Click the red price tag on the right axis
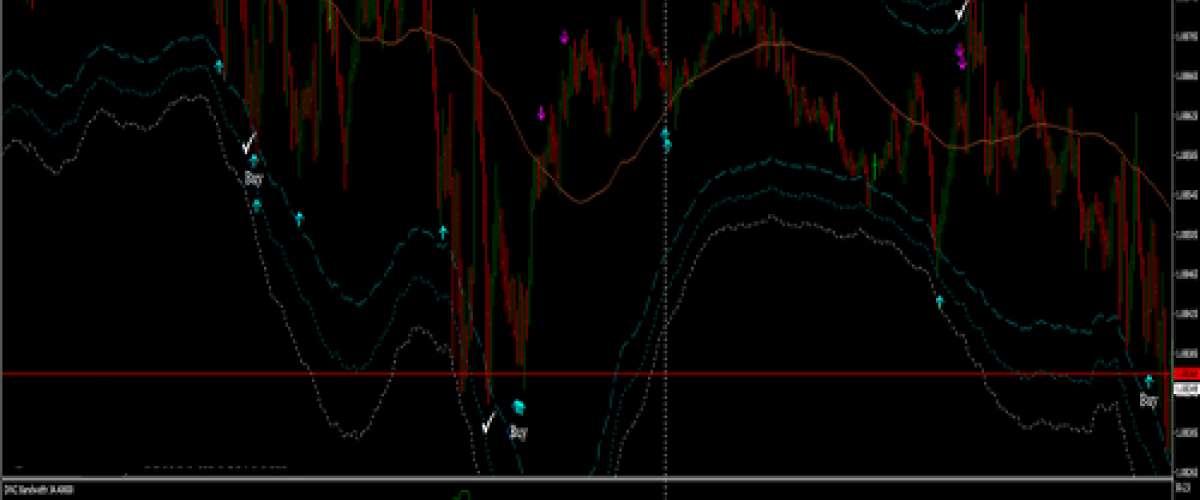Viewport: 1200px width, 500px height. point(1185,374)
